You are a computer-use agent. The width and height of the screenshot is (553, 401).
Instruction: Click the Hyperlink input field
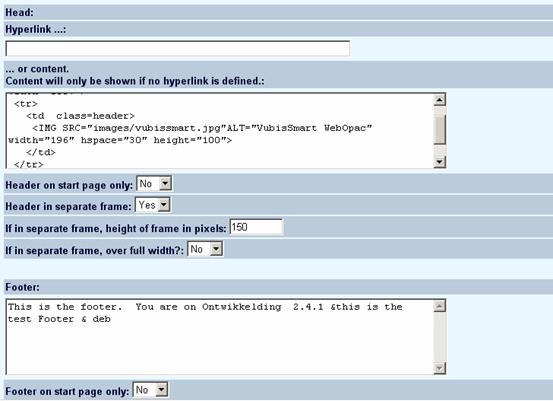[177, 48]
